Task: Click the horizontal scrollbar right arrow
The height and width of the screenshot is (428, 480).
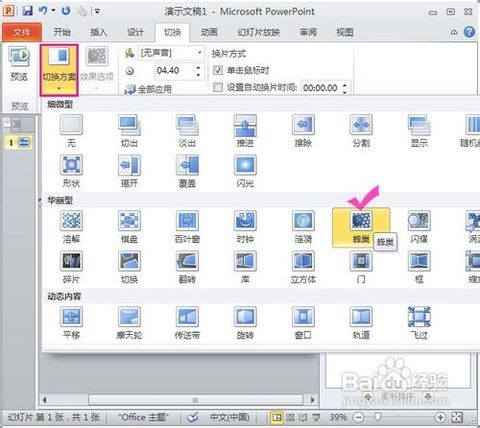Action: (313, 399)
